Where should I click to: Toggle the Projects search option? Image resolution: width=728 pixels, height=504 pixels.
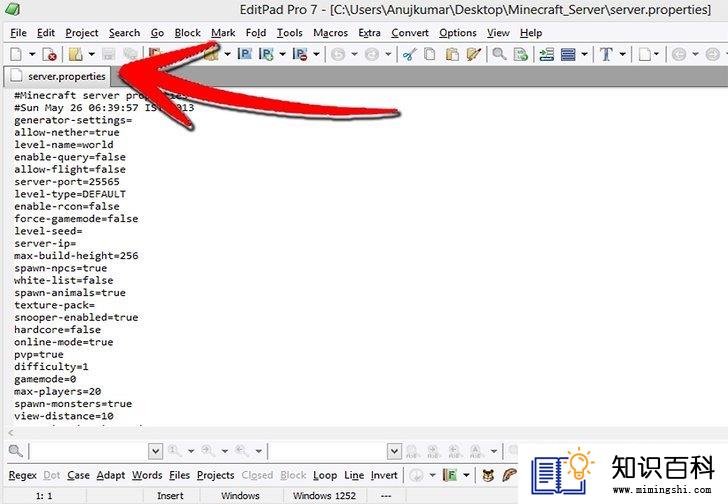coord(215,476)
